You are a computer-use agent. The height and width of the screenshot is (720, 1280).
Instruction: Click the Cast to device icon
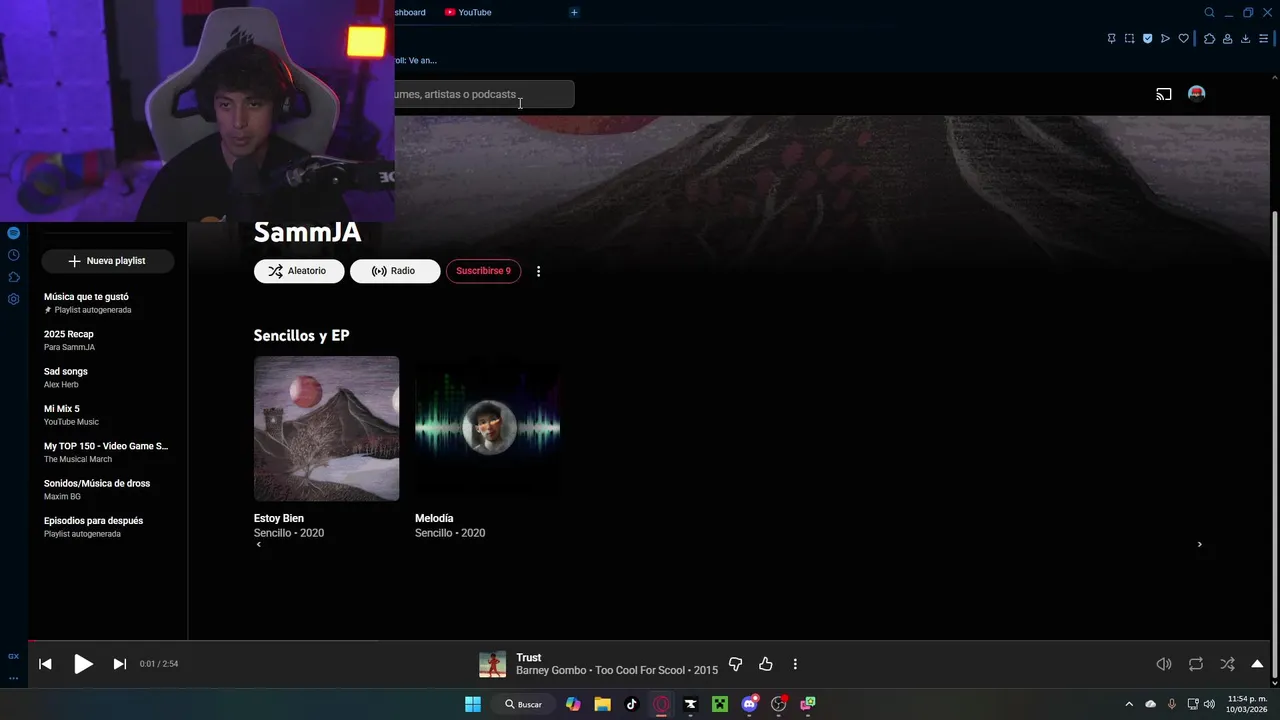click(x=1164, y=94)
